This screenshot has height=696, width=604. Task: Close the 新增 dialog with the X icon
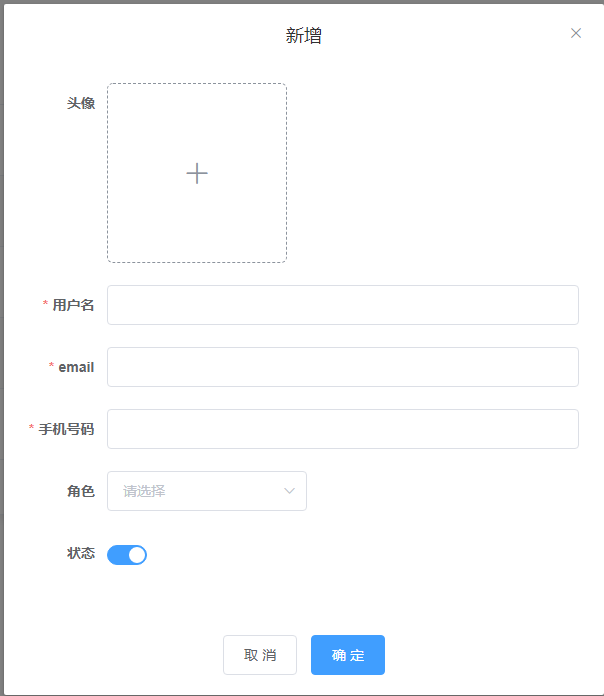[x=576, y=33]
